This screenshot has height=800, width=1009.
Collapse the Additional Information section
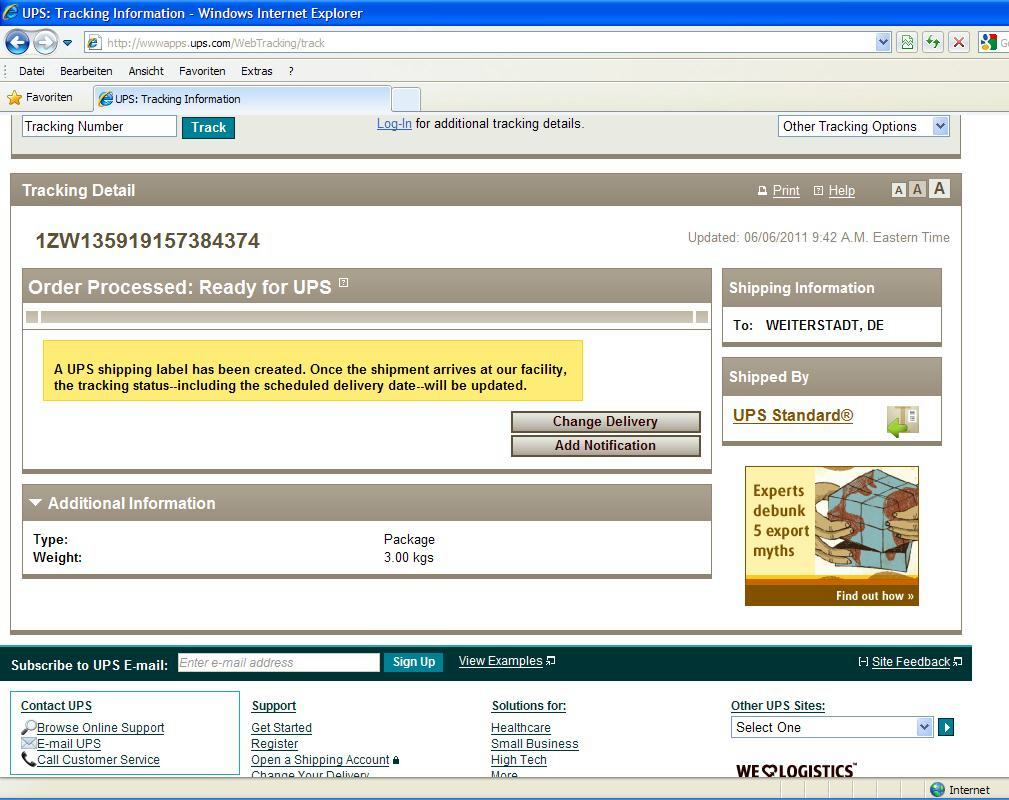click(36, 503)
